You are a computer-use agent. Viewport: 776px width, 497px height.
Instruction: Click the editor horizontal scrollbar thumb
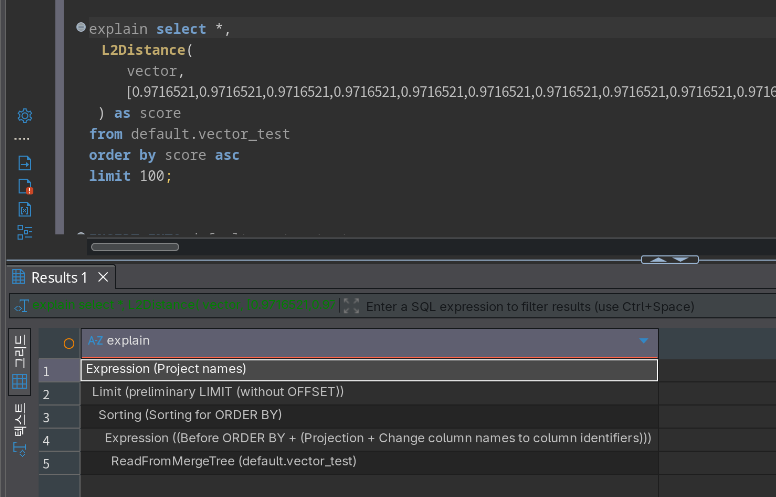click(x=134, y=246)
